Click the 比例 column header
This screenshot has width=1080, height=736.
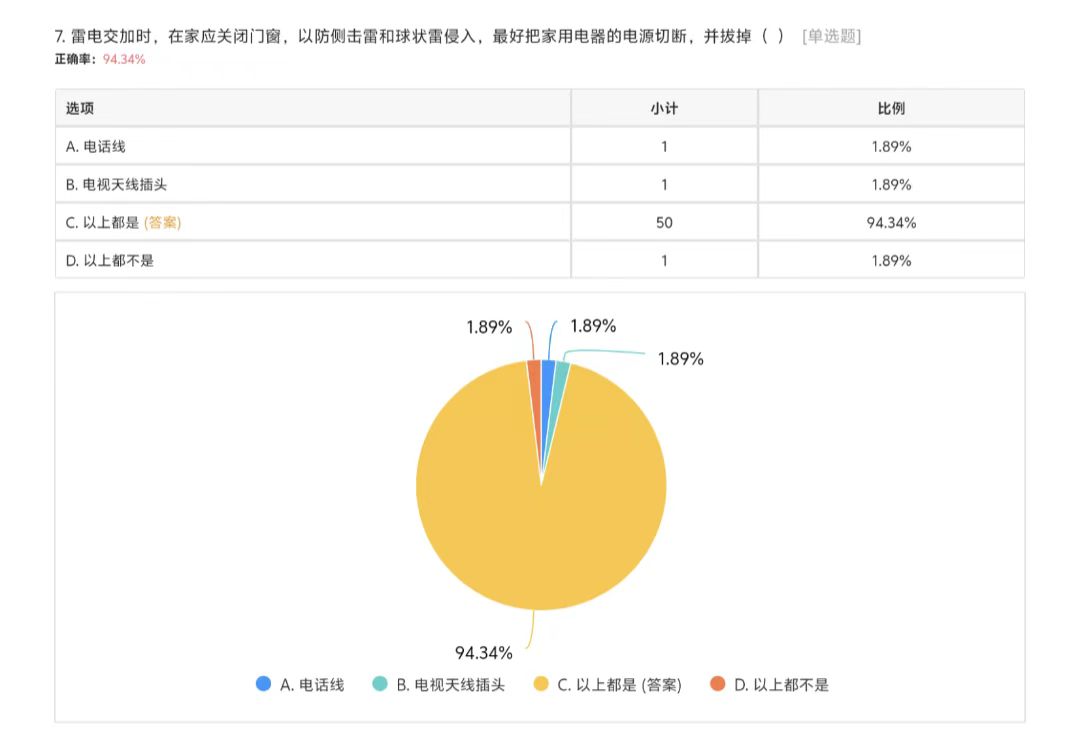pyautogui.click(x=891, y=108)
